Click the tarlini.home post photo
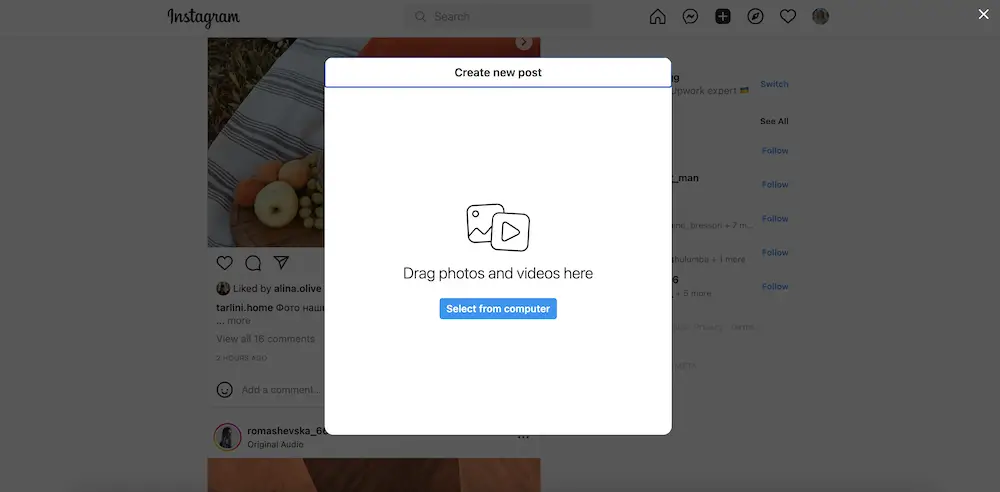 coord(266,142)
